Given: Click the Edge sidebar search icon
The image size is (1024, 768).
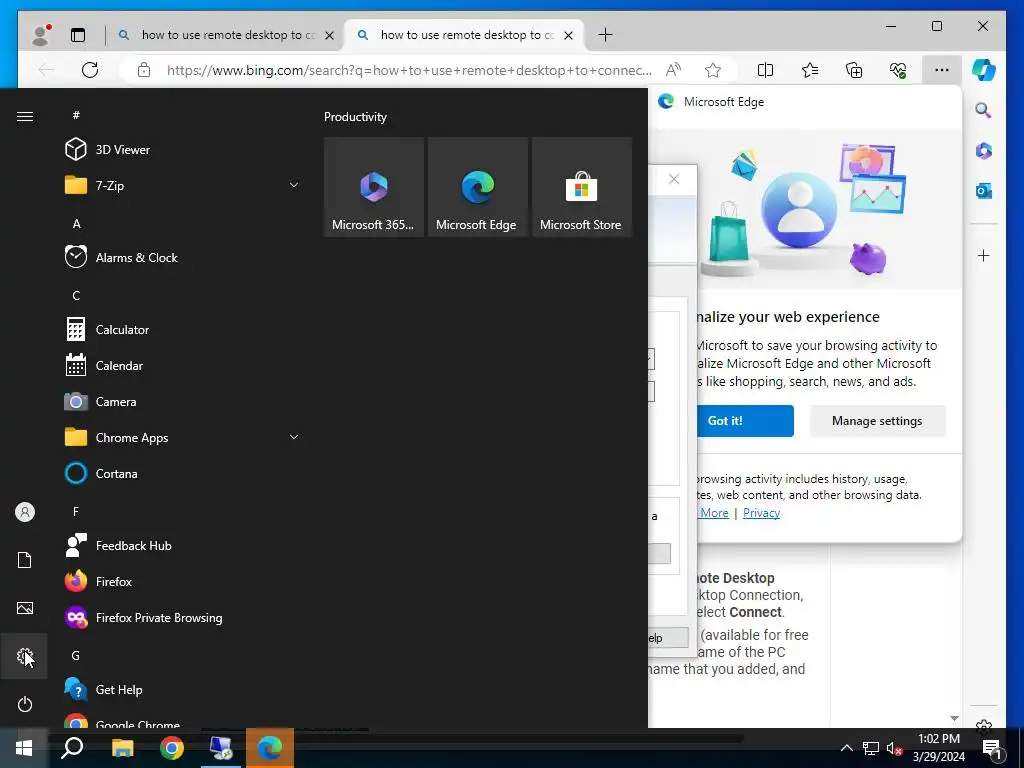Looking at the screenshot, I should click(984, 110).
